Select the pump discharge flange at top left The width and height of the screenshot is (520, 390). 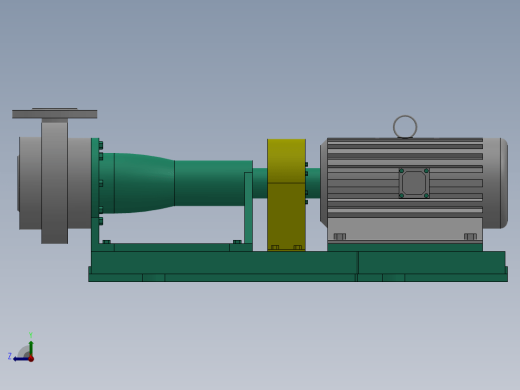click(55, 114)
